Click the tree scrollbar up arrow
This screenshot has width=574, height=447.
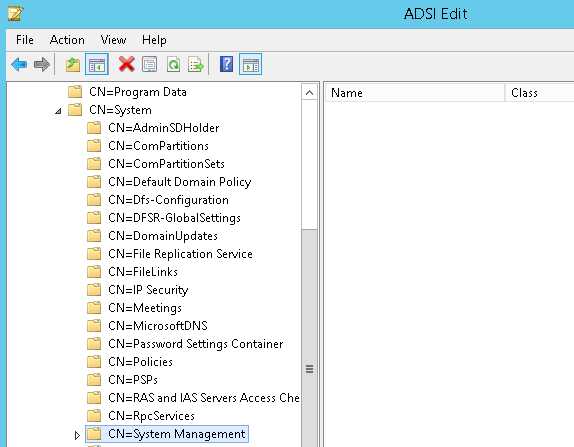point(309,92)
